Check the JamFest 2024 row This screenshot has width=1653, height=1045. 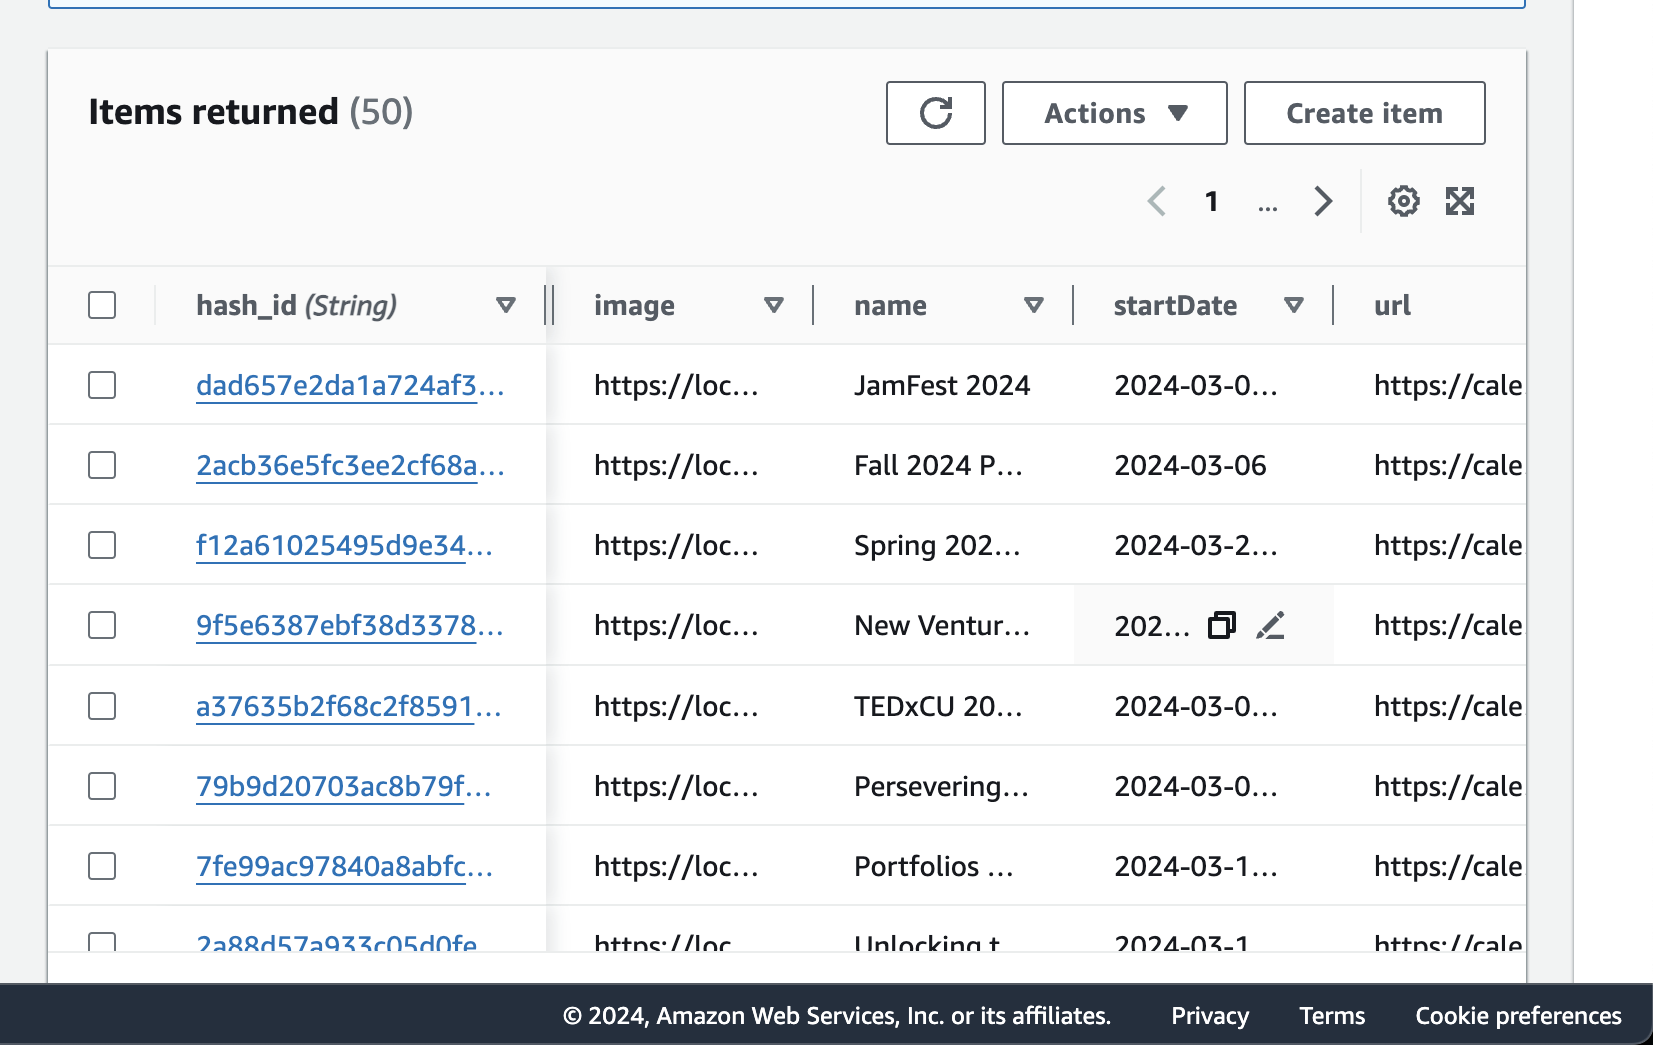pyautogui.click(x=102, y=385)
